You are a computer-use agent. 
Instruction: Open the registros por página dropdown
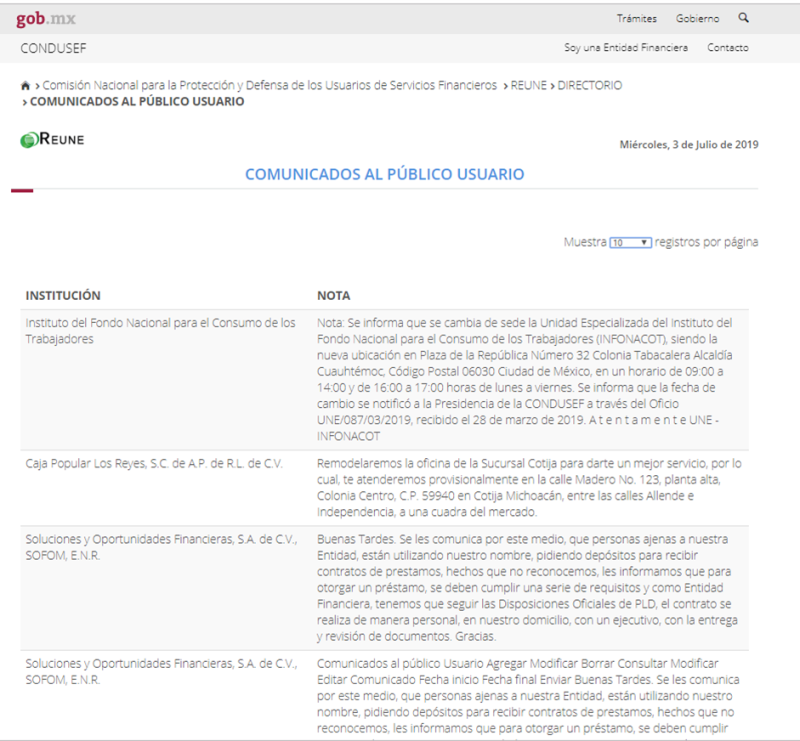pos(630,242)
